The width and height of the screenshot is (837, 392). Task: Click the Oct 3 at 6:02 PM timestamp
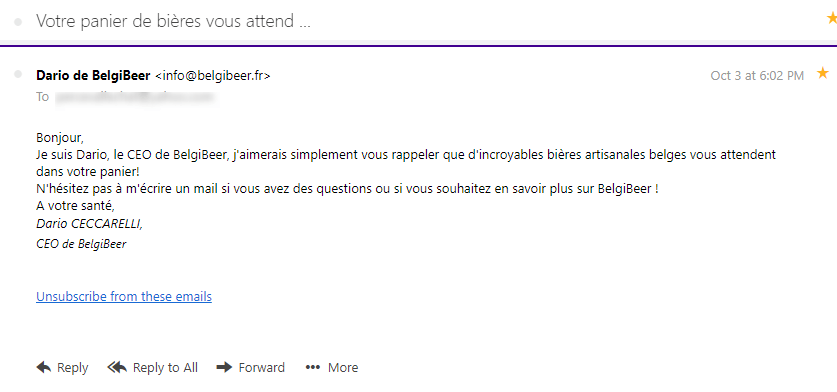coord(757,76)
